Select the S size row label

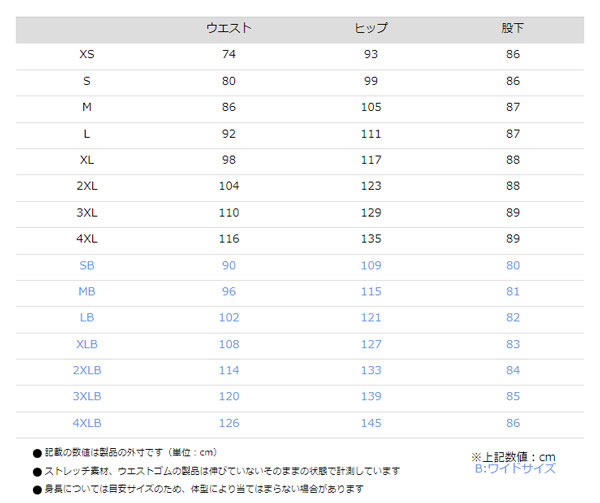click(87, 81)
